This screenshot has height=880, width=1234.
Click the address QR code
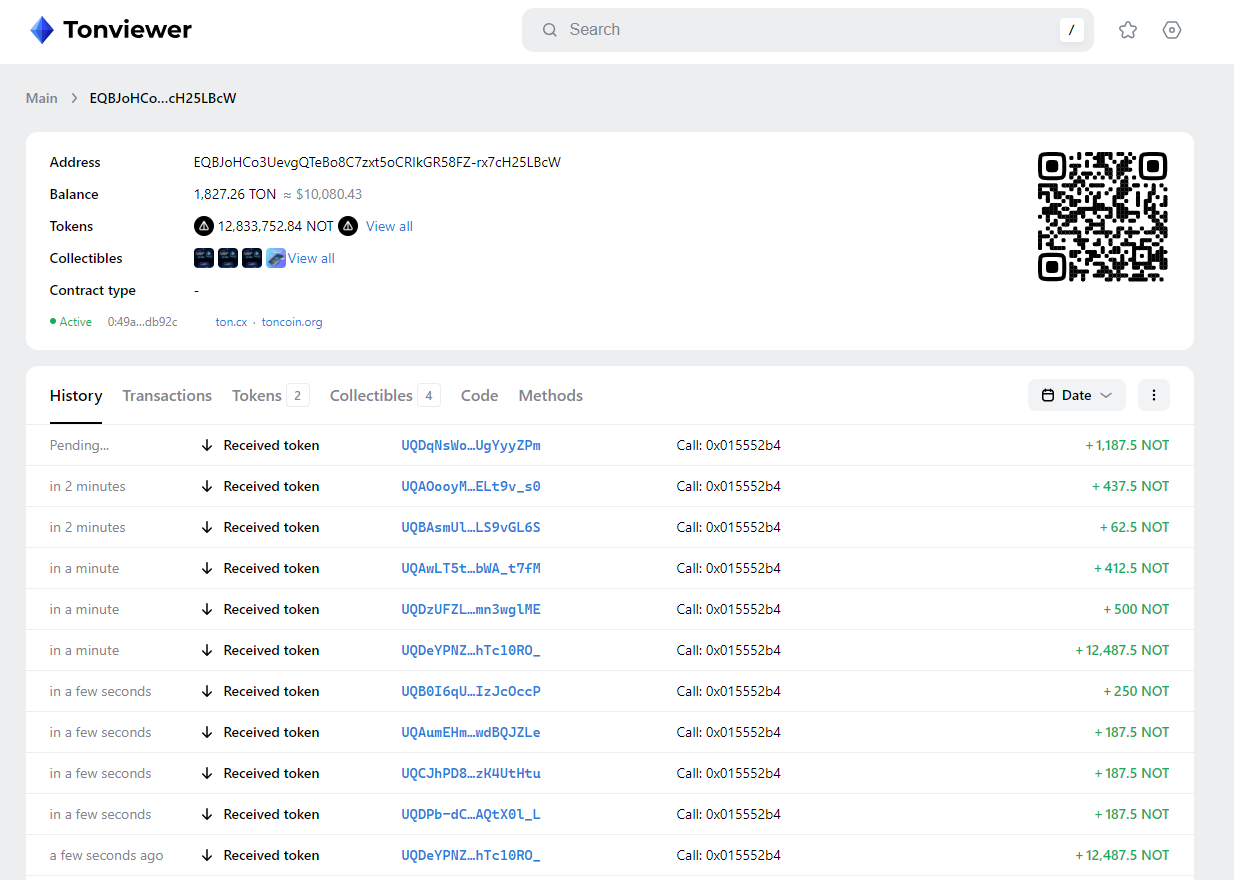pos(1103,216)
